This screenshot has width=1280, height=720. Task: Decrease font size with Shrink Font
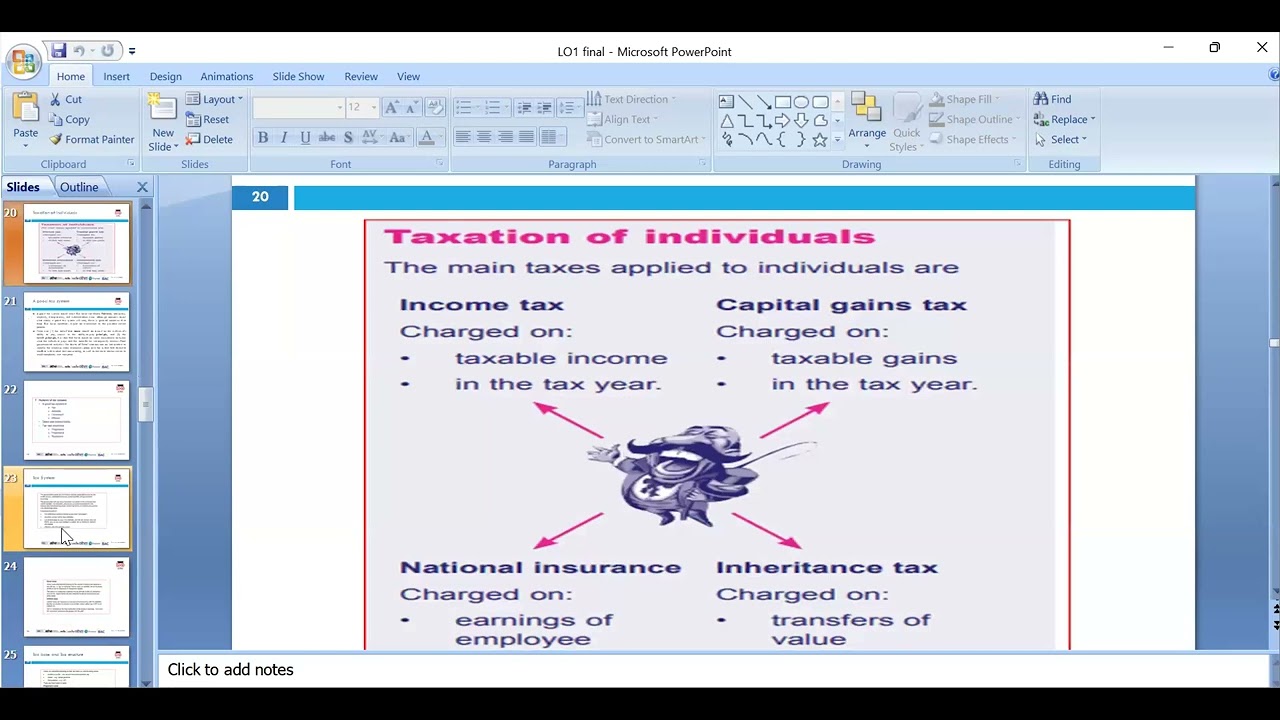point(411,107)
